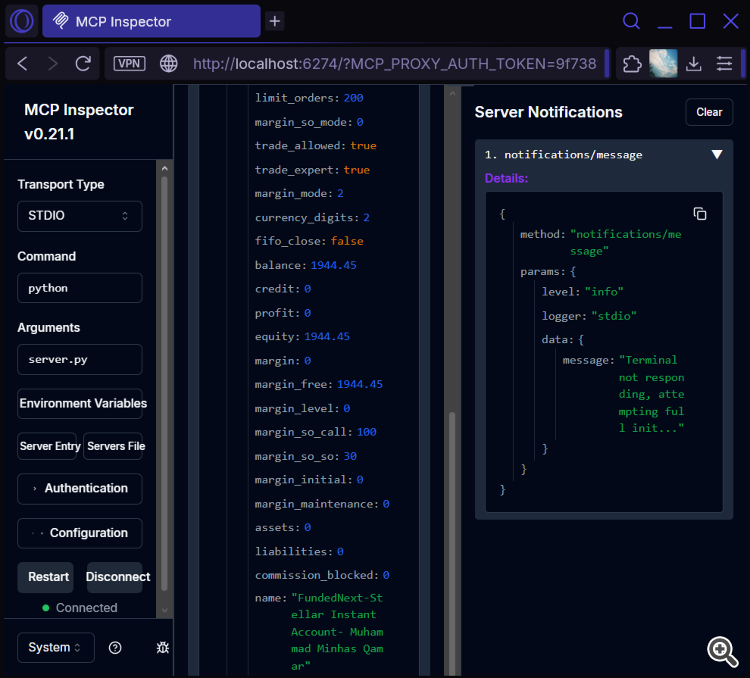Viewport: 750px width, 678px height.
Task: Click the 'MCP Inspector v0.21.1' heading
Action: [x=79, y=122]
